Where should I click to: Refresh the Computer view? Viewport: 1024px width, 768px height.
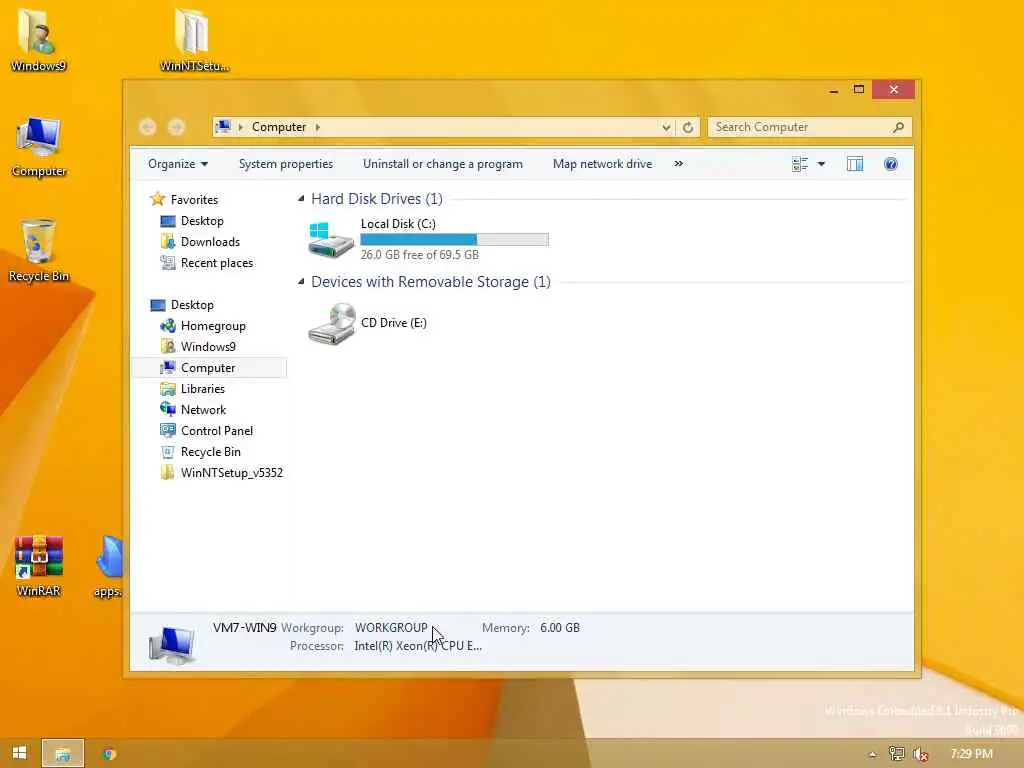pyautogui.click(x=688, y=127)
